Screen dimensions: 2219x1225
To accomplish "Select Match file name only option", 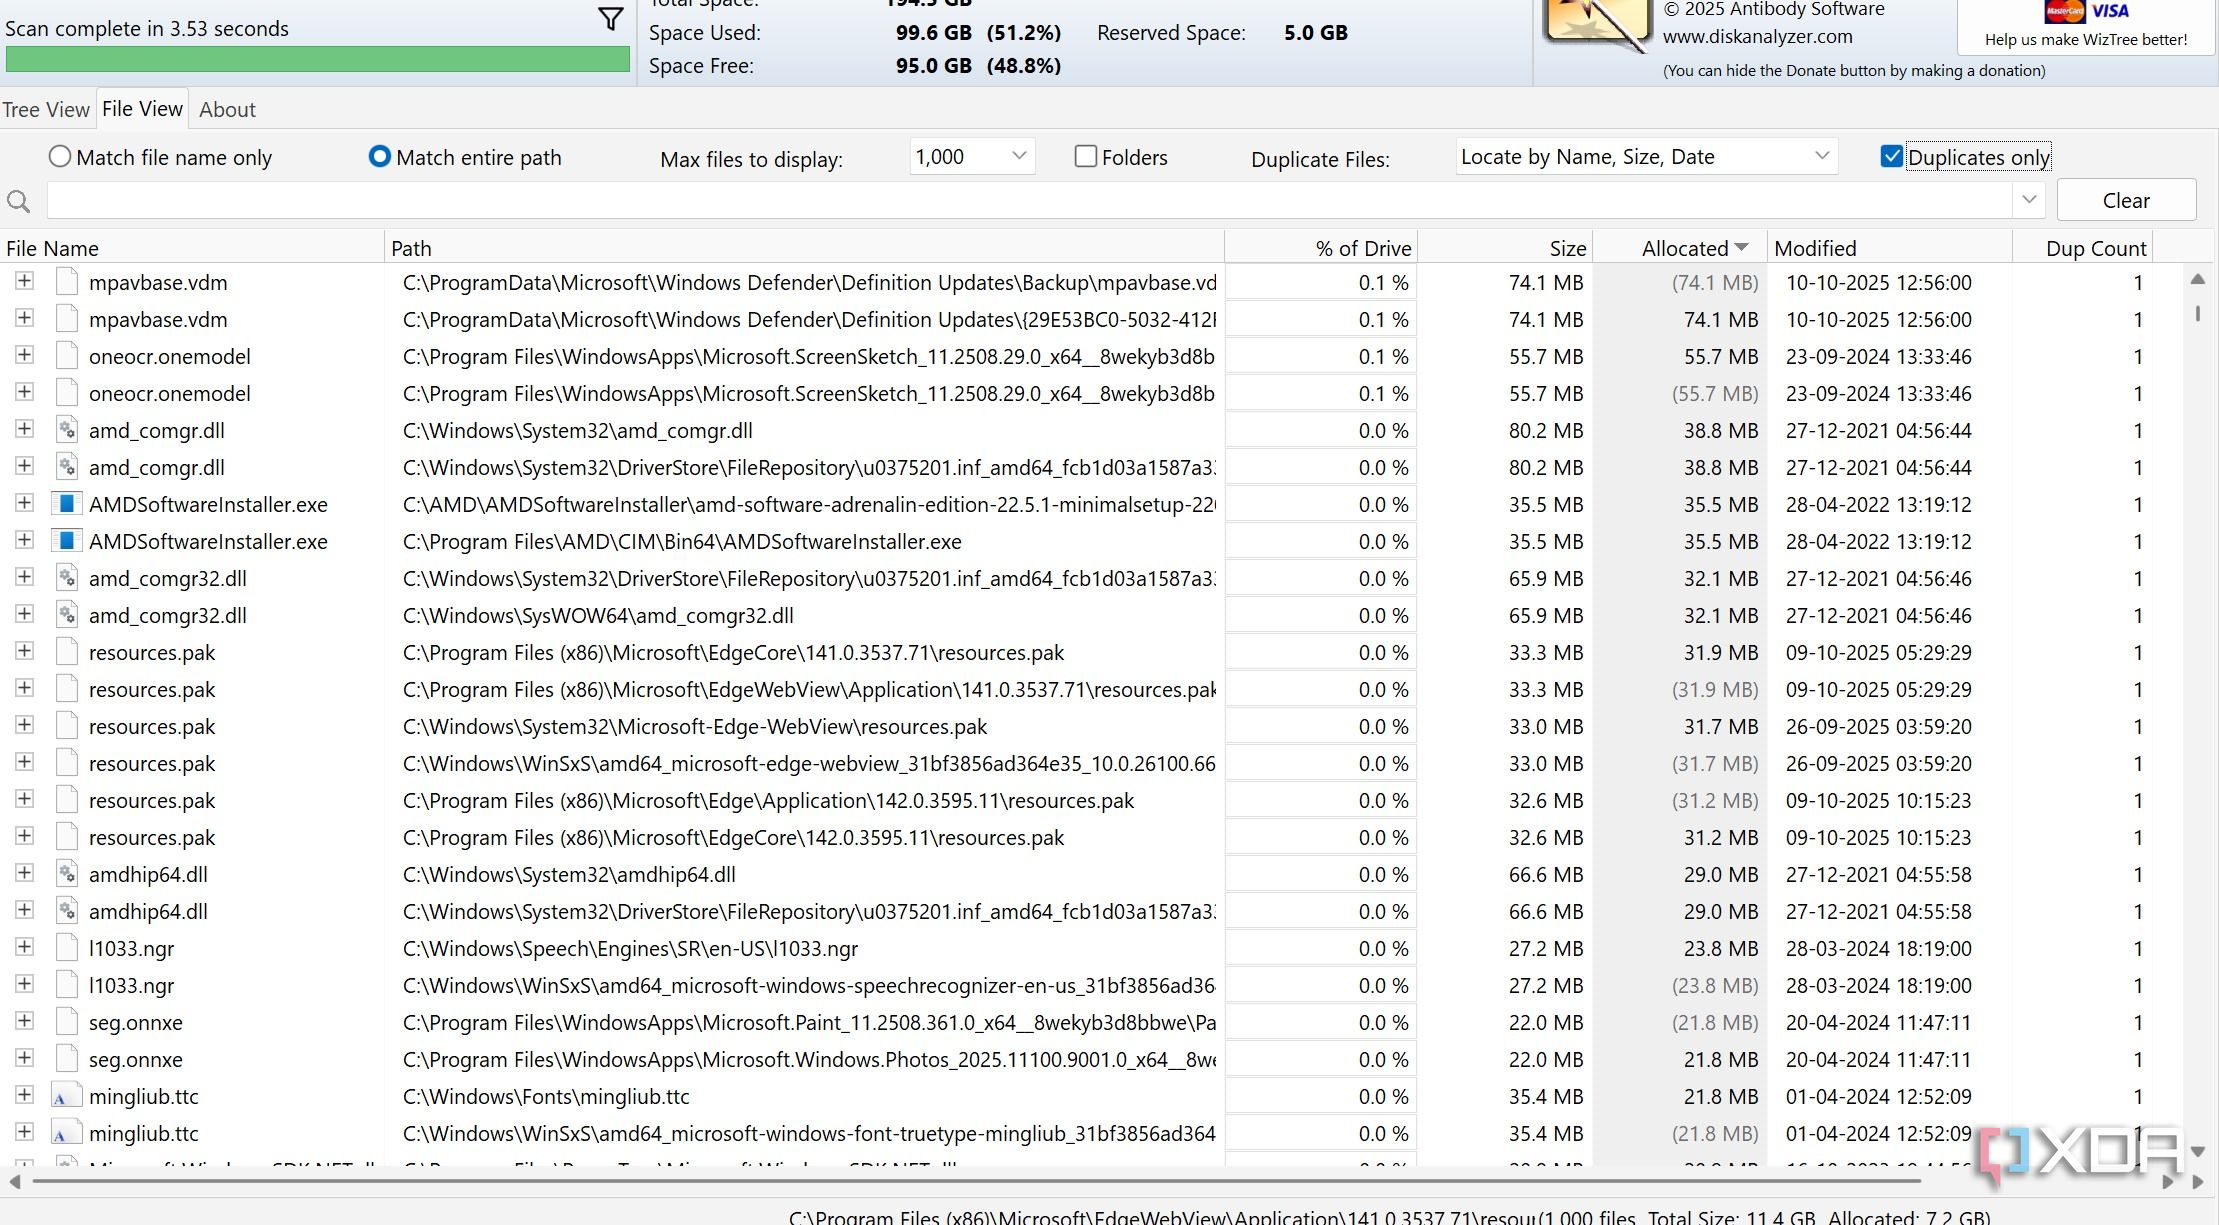I will coord(160,157).
